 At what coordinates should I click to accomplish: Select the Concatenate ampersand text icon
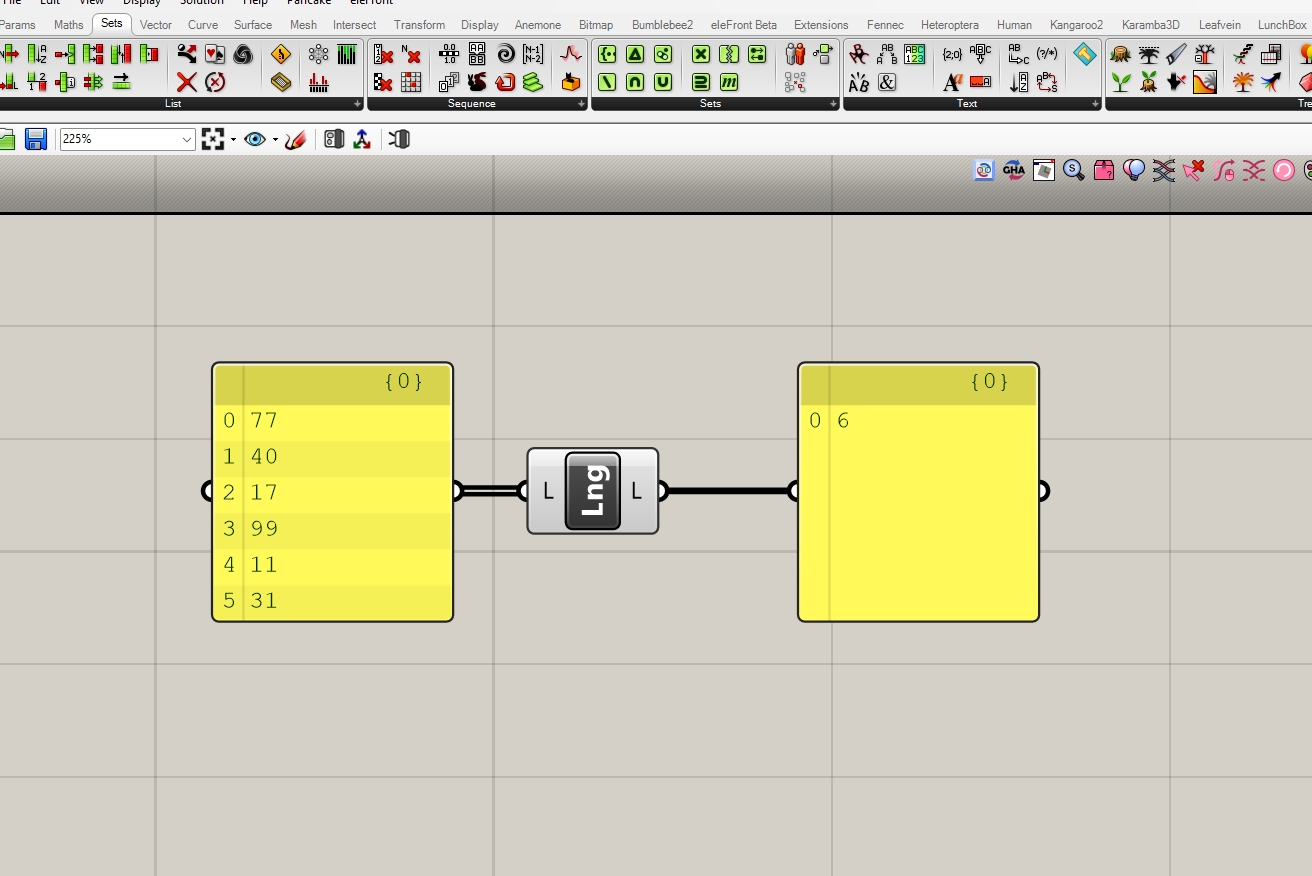pyautogui.click(x=887, y=82)
